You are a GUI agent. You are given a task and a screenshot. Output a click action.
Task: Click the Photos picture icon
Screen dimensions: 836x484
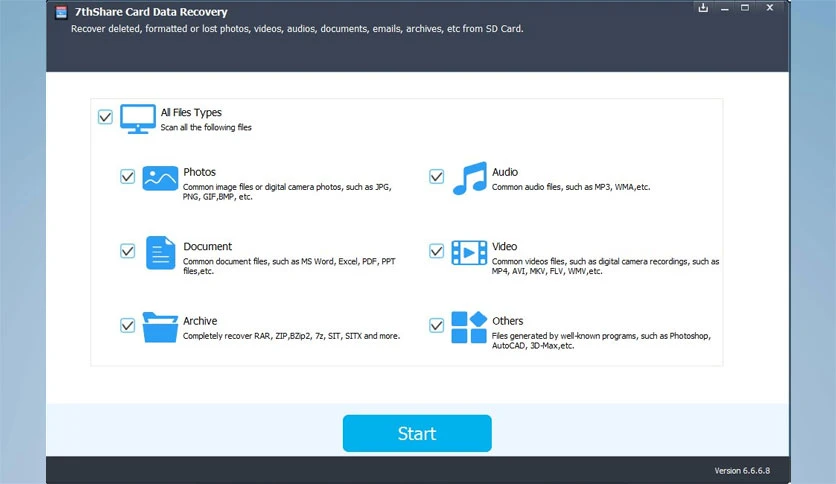[160, 178]
